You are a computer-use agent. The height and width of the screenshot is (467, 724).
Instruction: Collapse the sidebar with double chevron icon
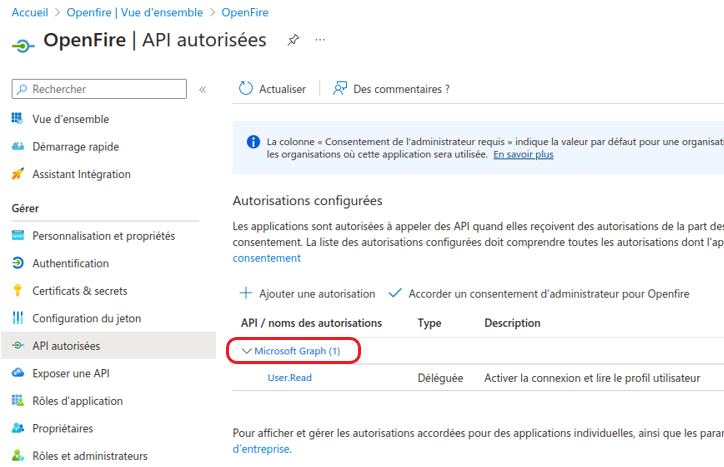coord(202,90)
